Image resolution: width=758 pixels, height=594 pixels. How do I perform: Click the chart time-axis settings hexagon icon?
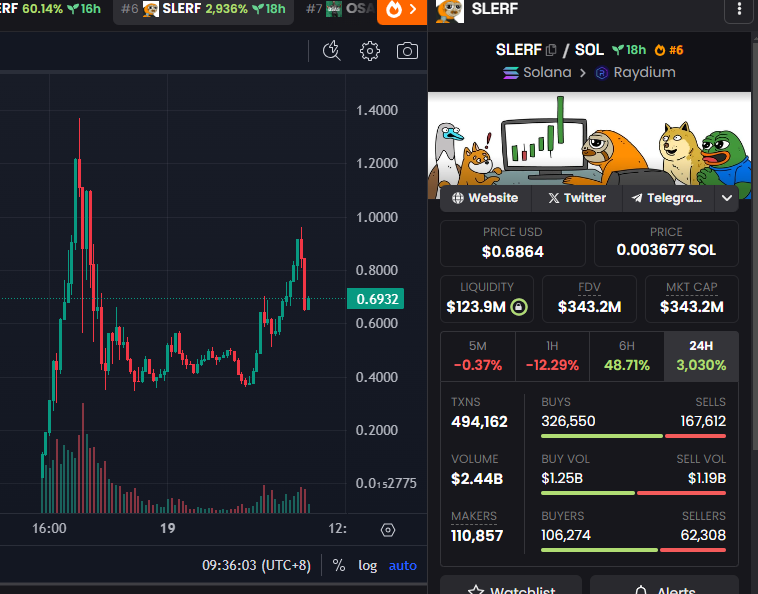tap(388, 530)
